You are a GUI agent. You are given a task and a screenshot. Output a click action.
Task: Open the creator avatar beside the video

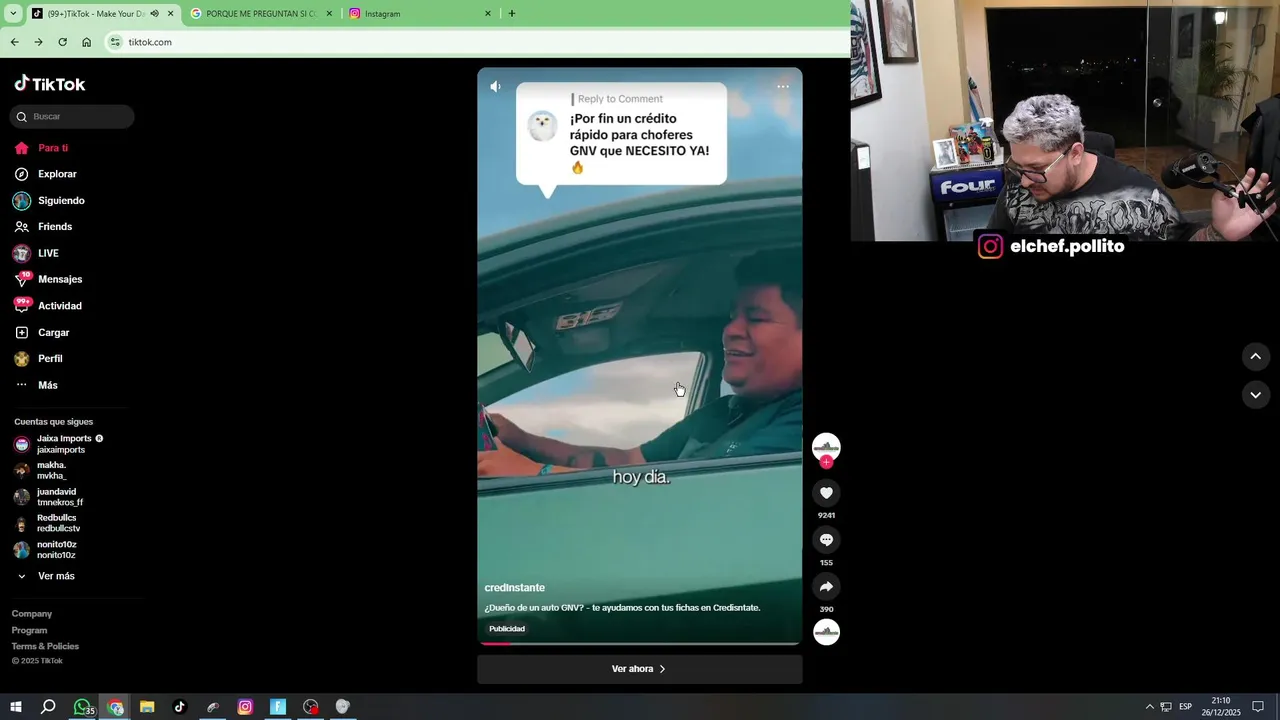point(826,446)
